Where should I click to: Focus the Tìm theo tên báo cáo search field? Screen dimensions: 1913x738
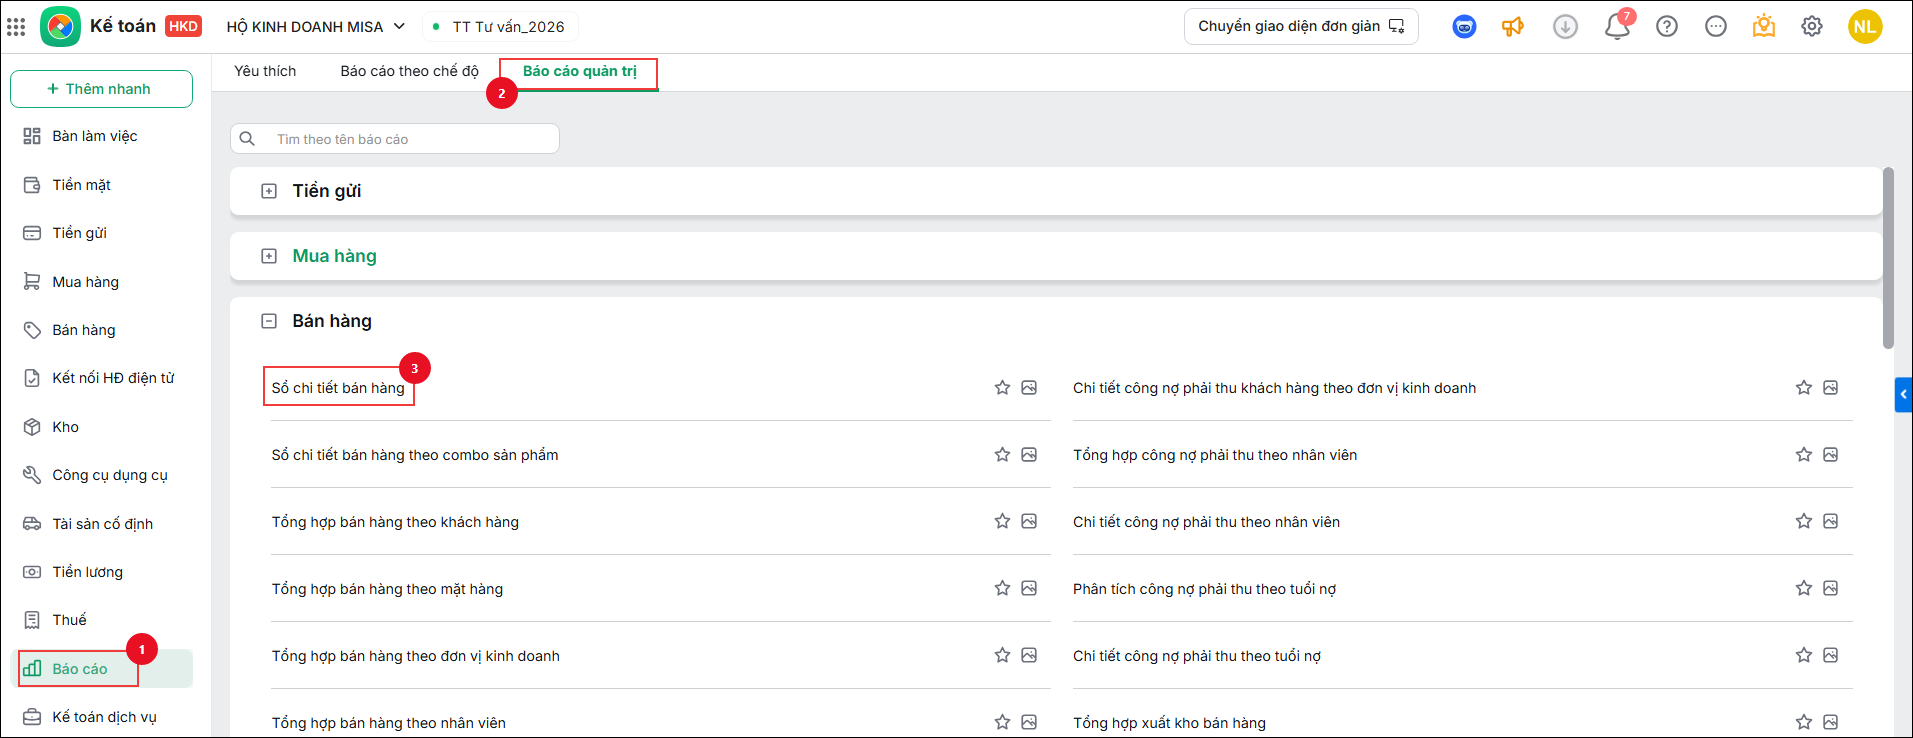click(x=395, y=139)
